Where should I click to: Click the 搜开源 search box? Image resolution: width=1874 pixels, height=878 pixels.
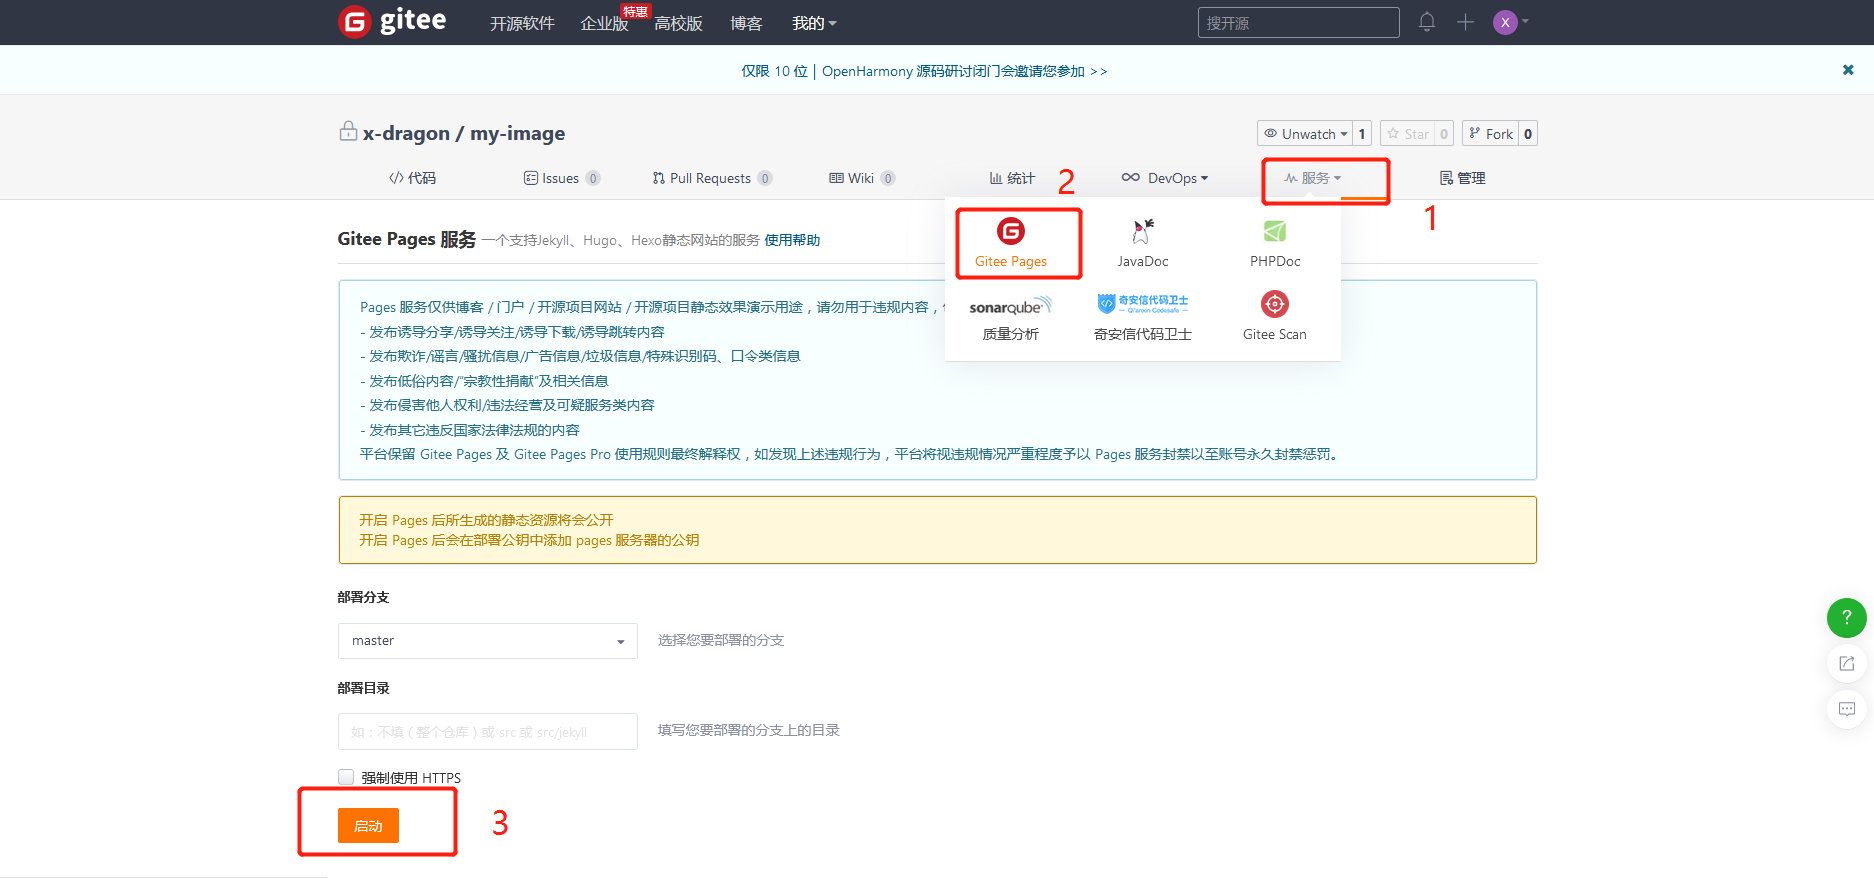pos(1298,22)
